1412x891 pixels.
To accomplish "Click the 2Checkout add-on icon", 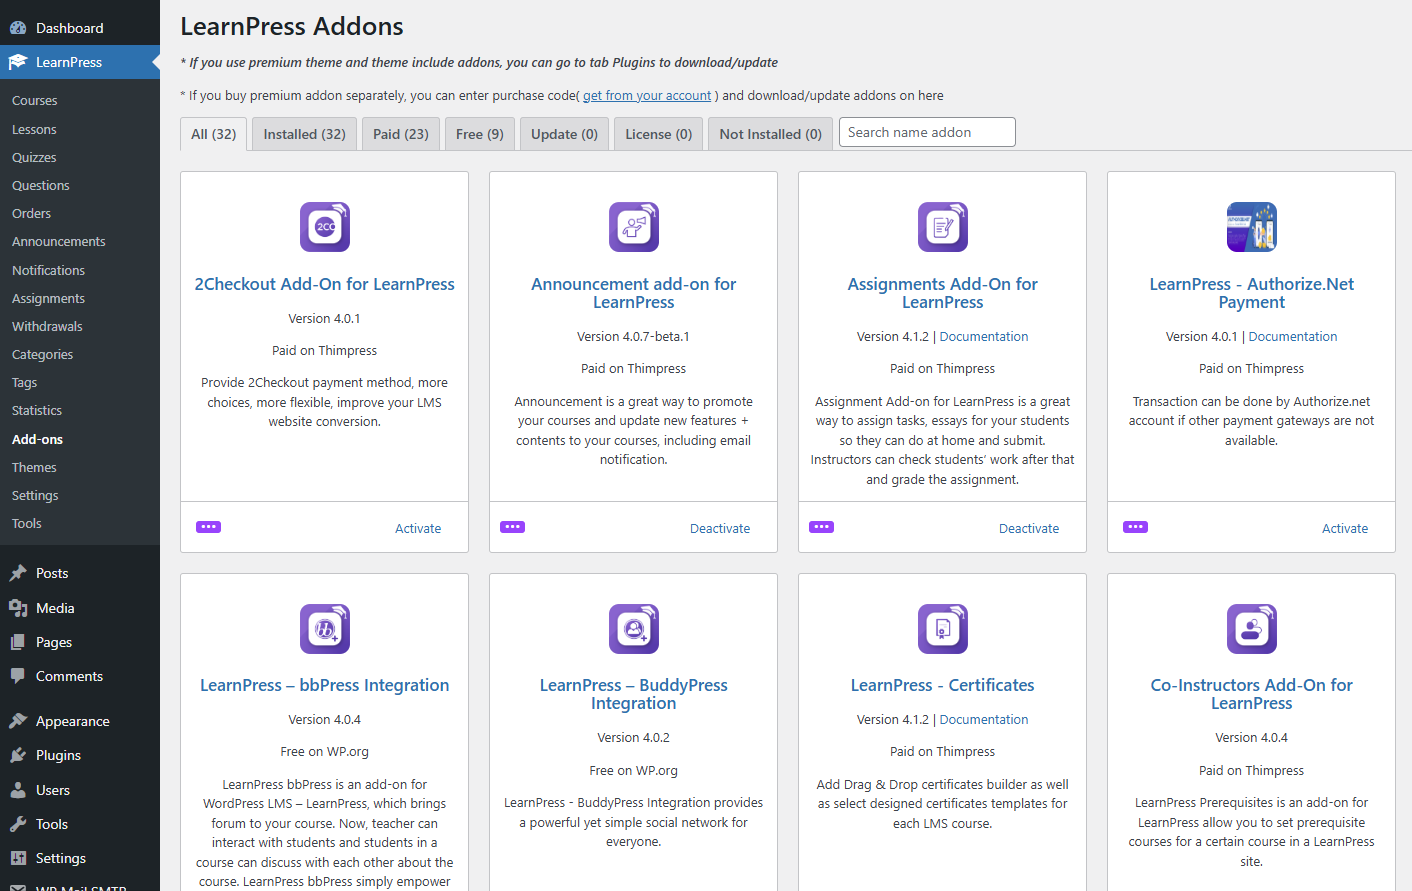I will click(325, 227).
